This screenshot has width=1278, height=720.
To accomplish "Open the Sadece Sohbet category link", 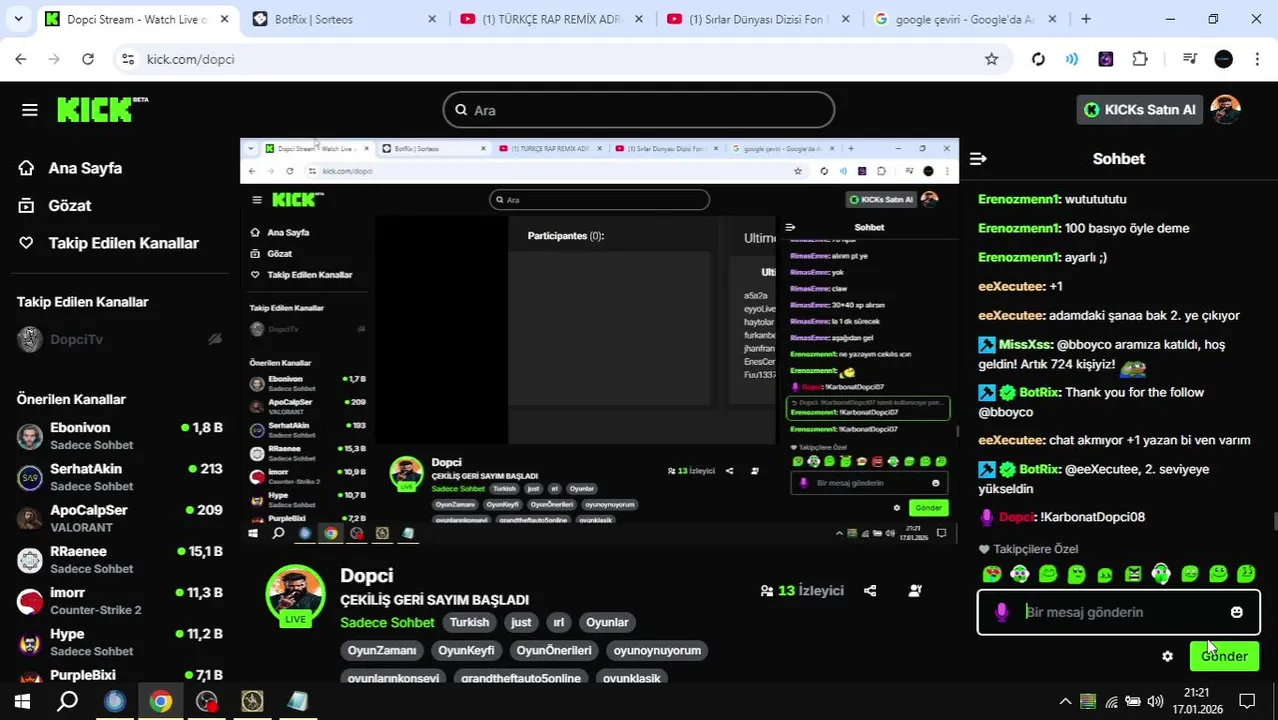I will click(387, 622).
